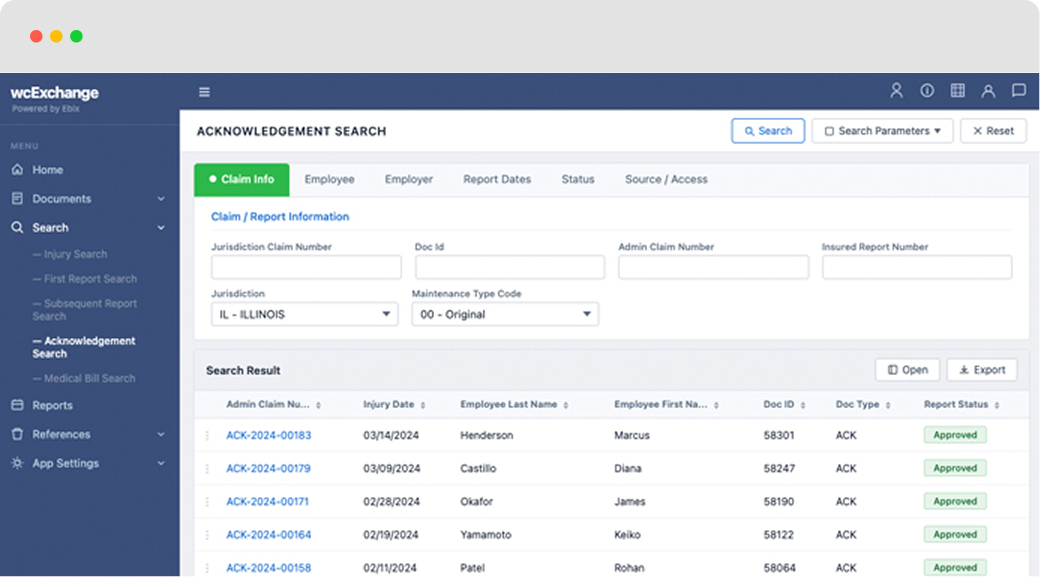Viewport: 1040px width, 577px height.
Task: Open row menu dots for ACK-2024-00171
Action: coord(207,501)
